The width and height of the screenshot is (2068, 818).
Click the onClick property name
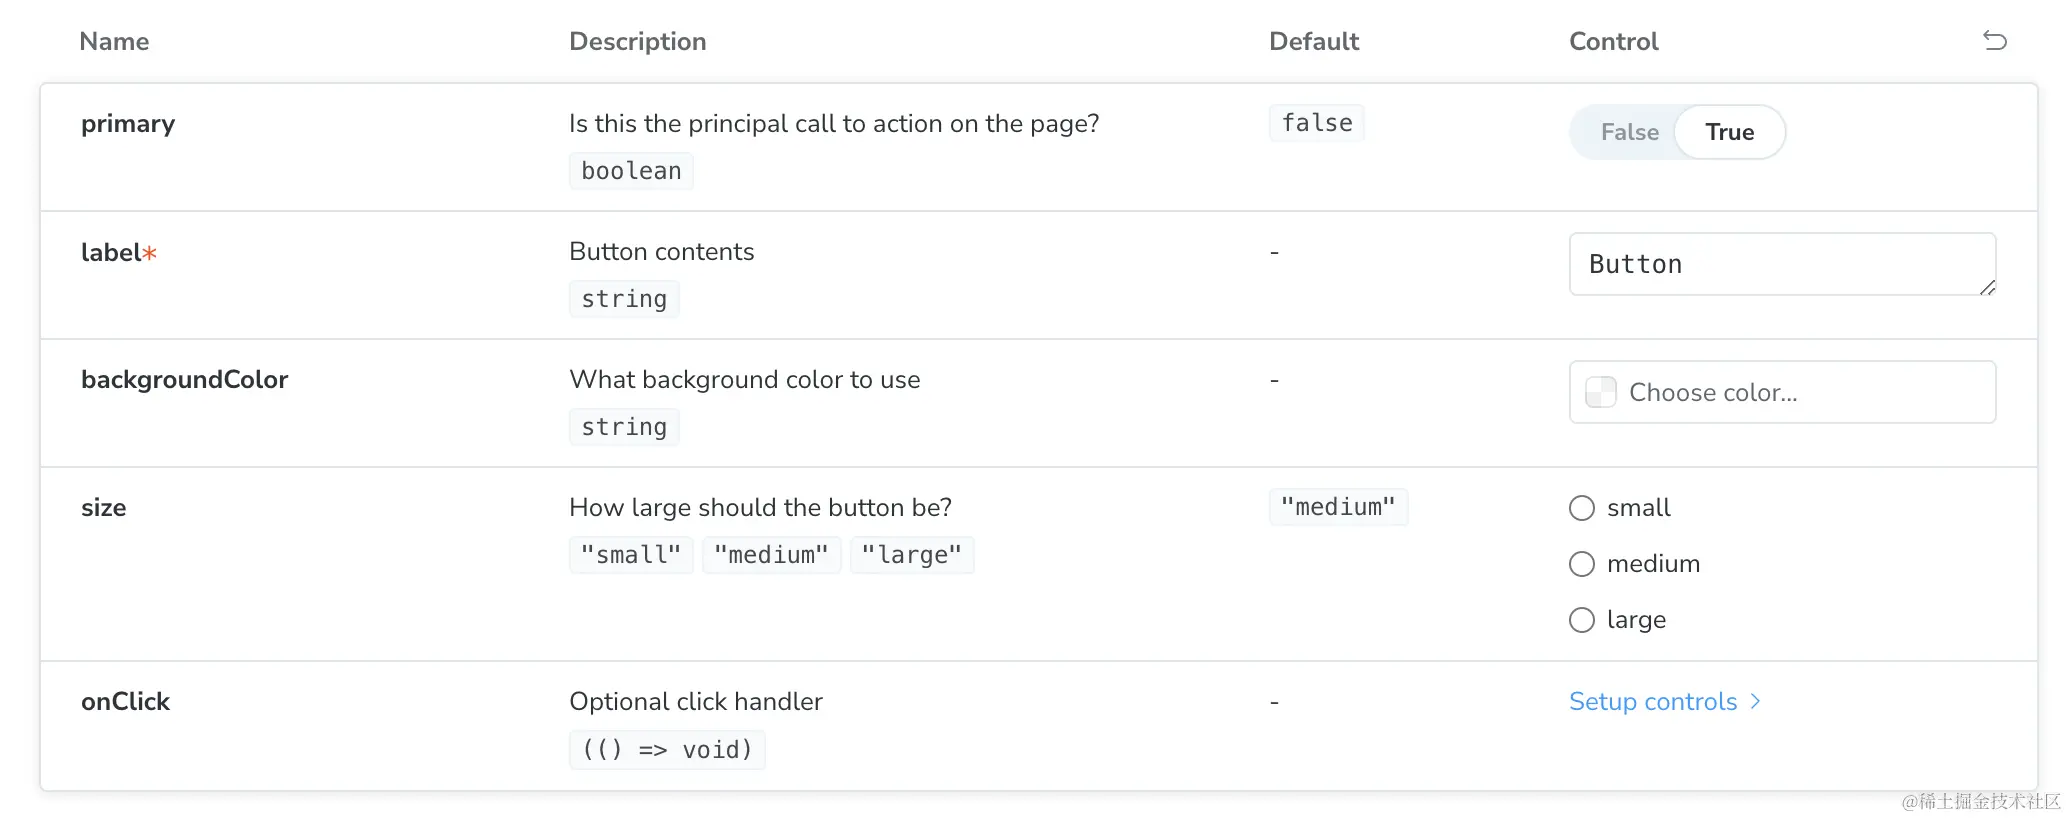pos(125,702)
